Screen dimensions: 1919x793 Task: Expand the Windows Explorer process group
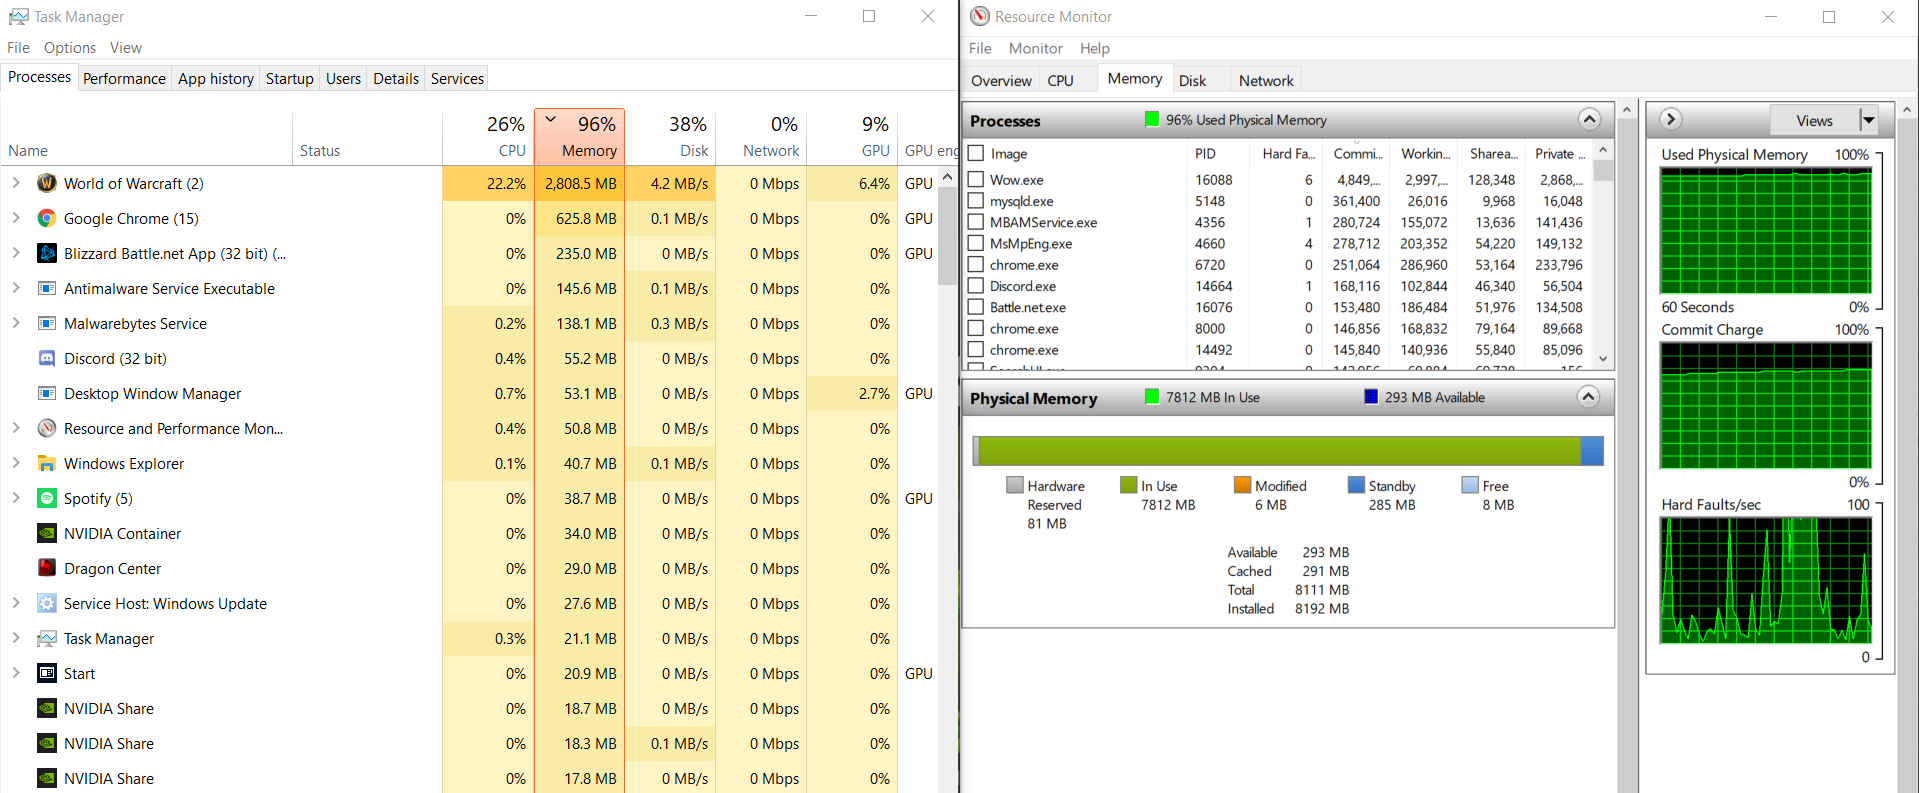(16, 463)
